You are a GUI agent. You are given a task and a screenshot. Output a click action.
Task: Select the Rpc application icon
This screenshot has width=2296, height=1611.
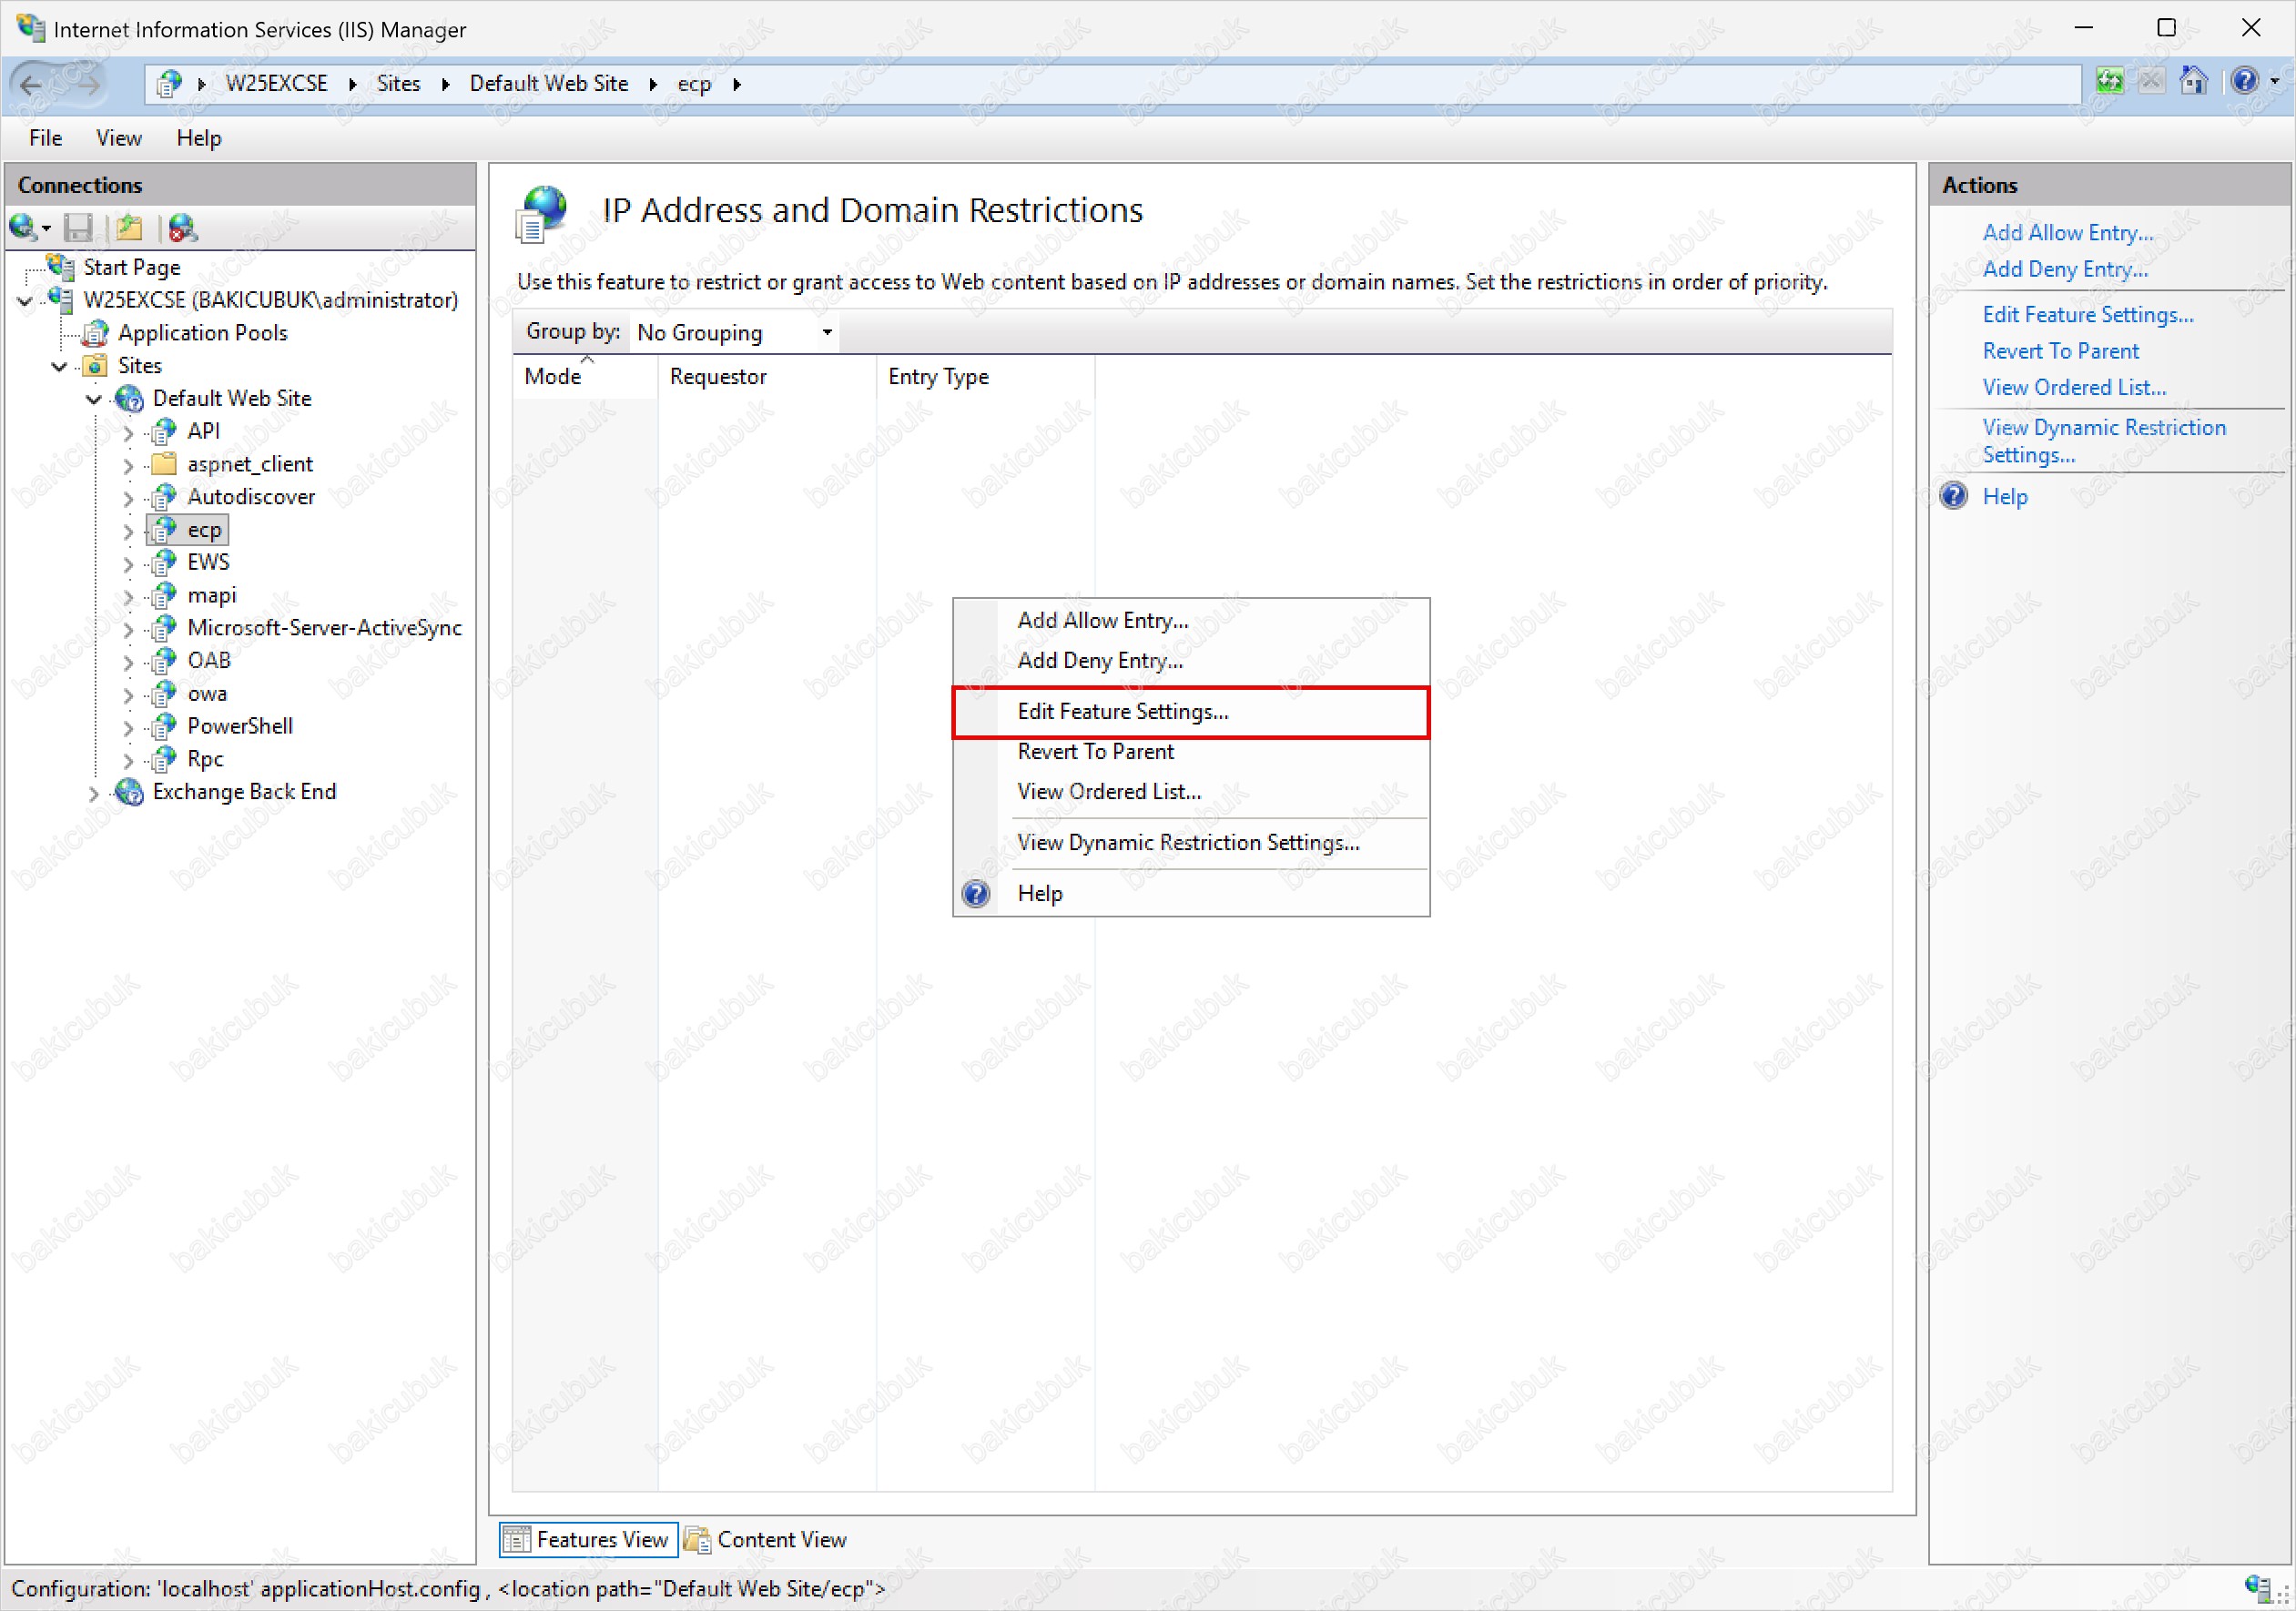tap(164, 759)
